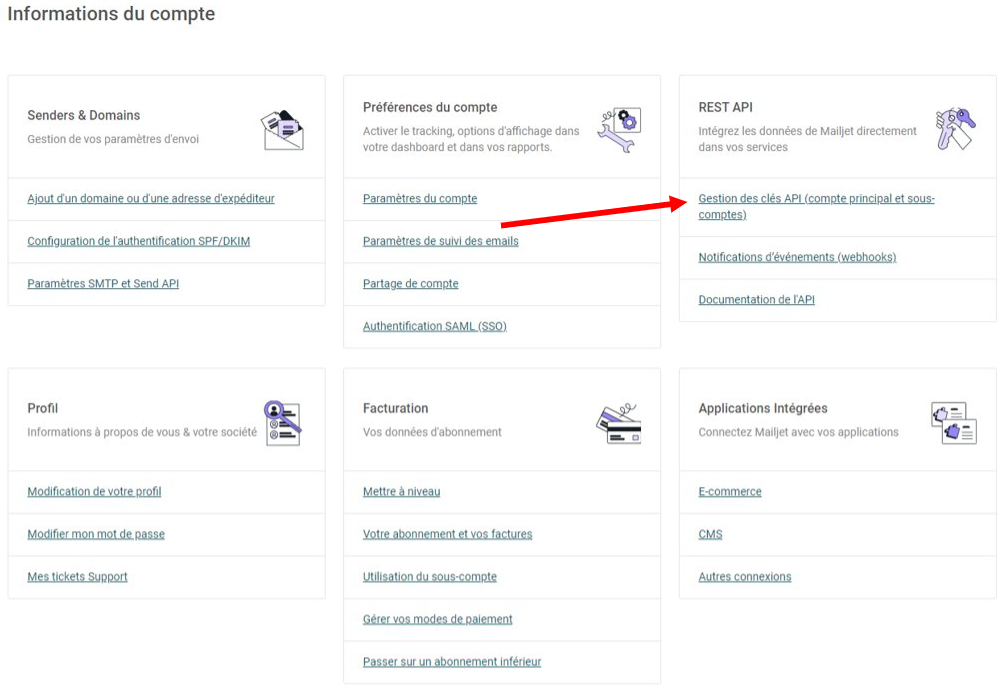Click the Facturation credit card icon
The height and width of the screenshot is (689, 1003).
(619, 424)
